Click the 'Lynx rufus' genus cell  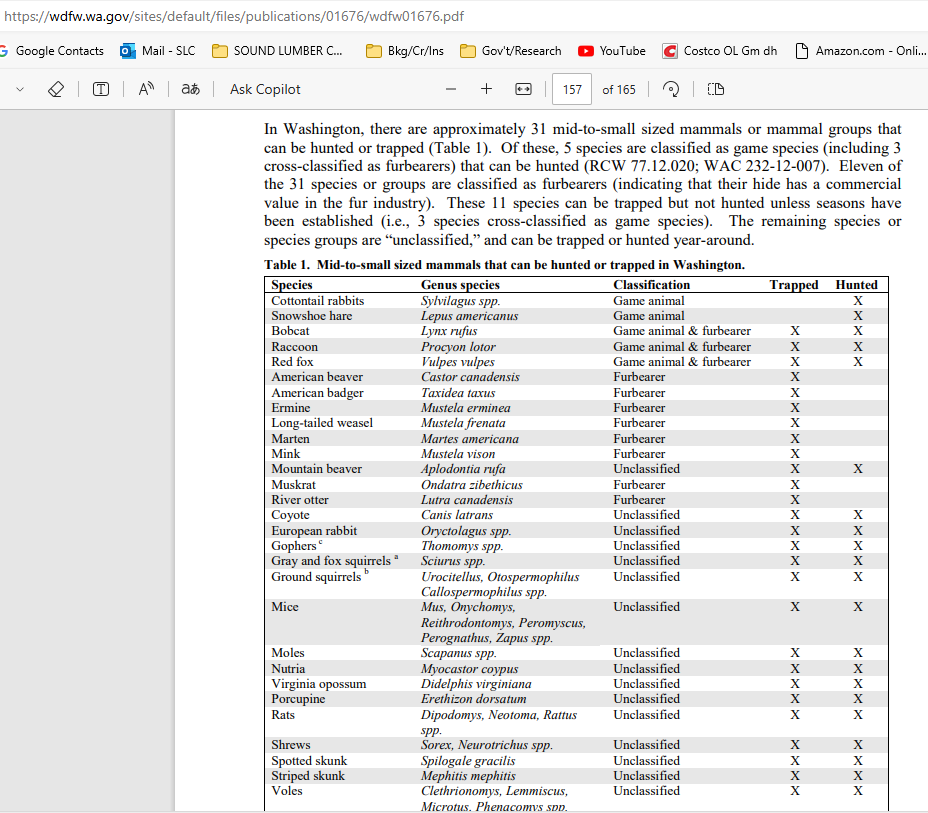click(449, 331)
